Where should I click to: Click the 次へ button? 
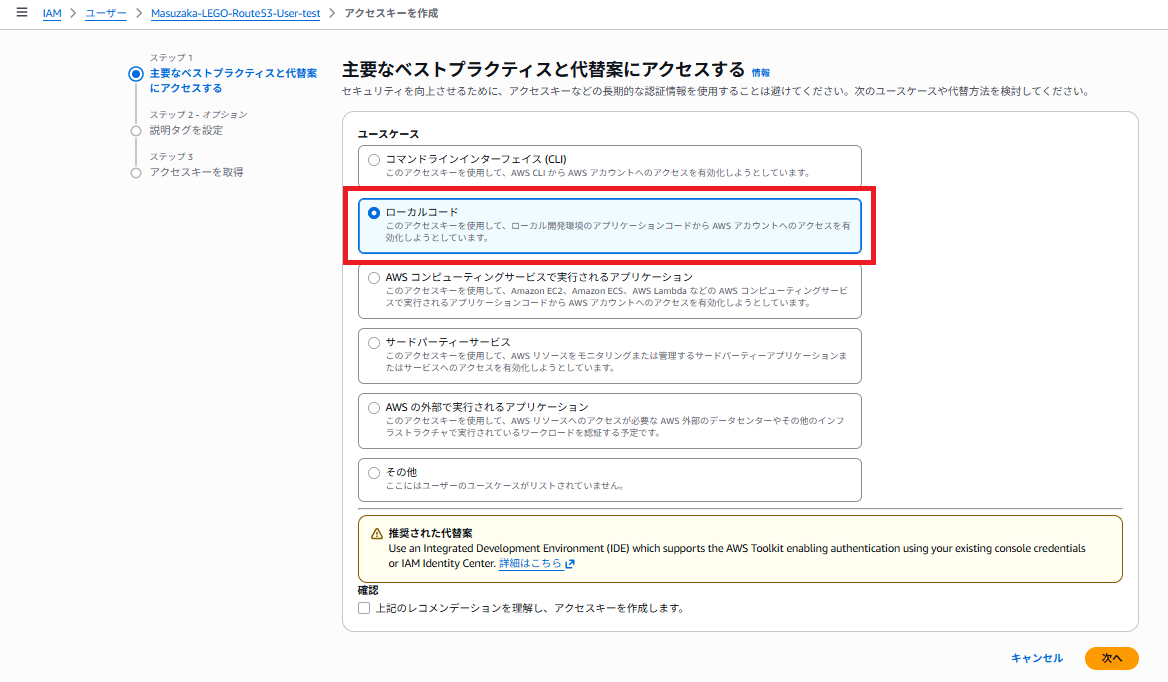1111,658
